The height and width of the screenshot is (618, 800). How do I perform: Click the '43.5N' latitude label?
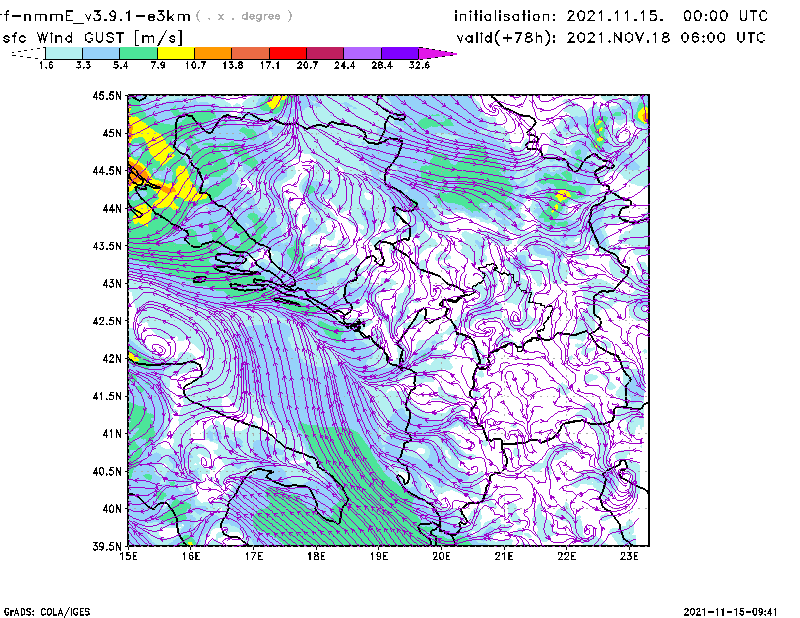pyautogui.click(x=107, y=246)
